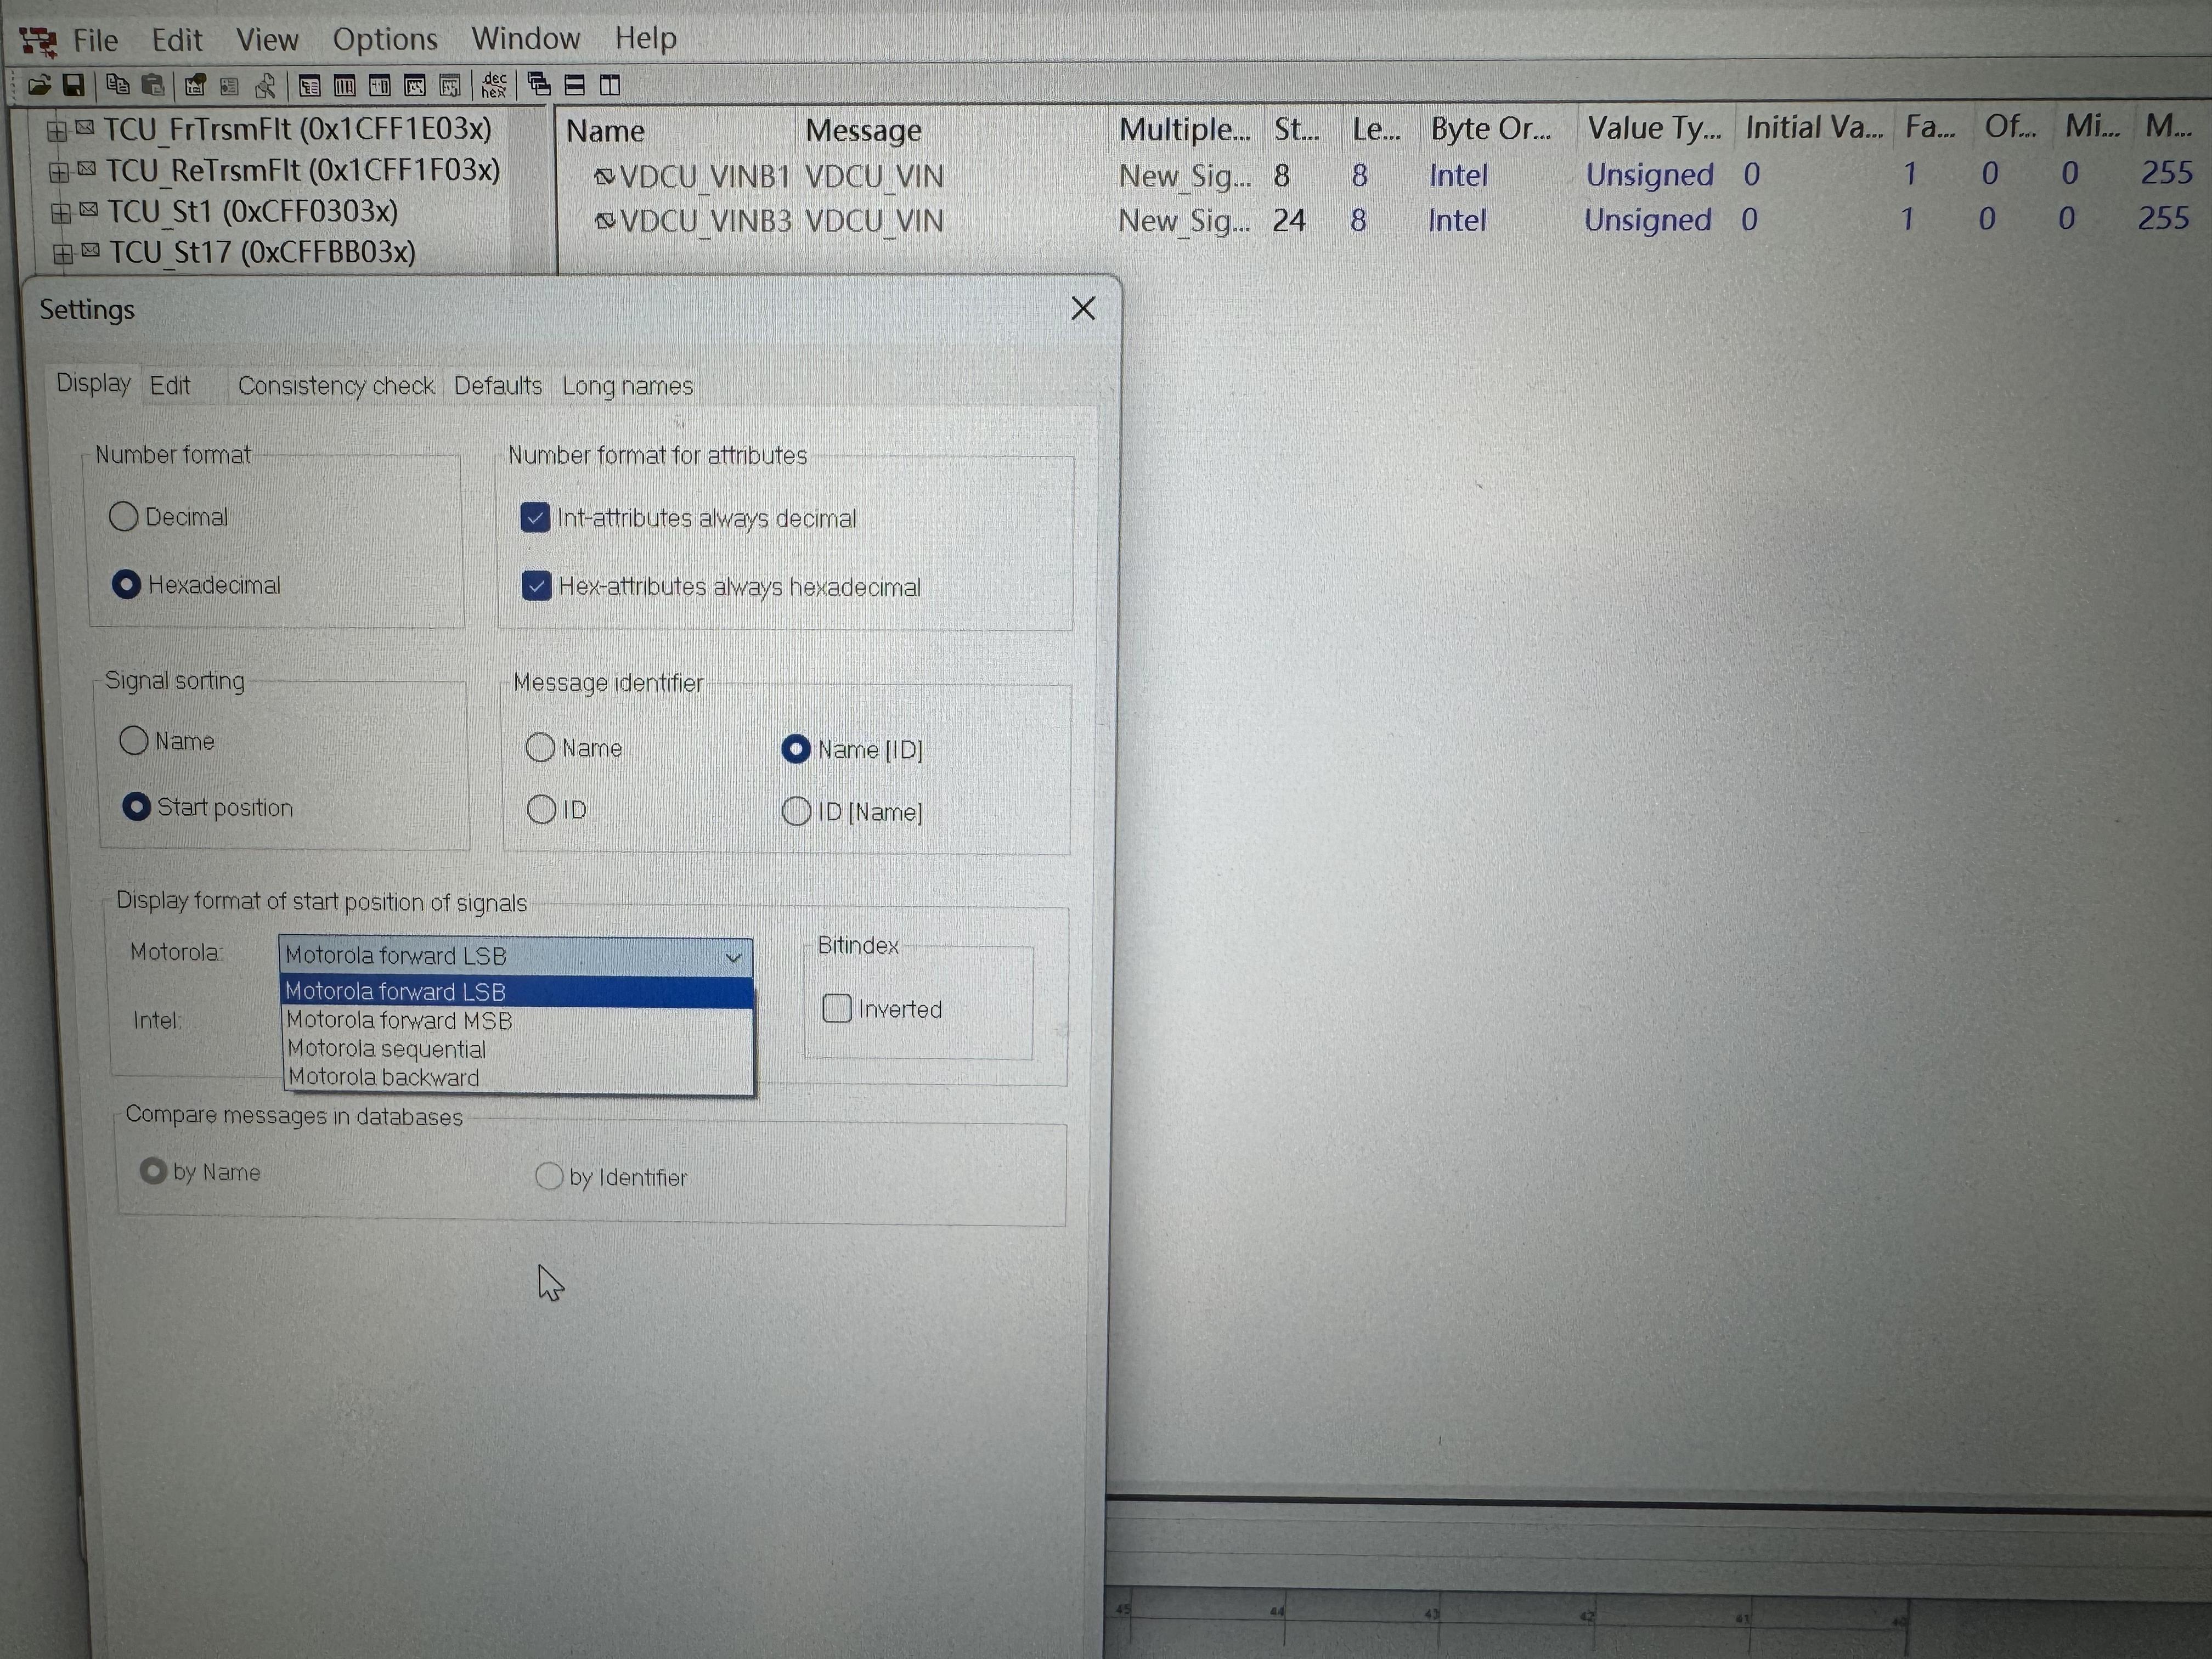The image size is (2212, 1659).
Task: Switch to the Consistency check tab
Action: pyautogui.click(x=335, y=386)
